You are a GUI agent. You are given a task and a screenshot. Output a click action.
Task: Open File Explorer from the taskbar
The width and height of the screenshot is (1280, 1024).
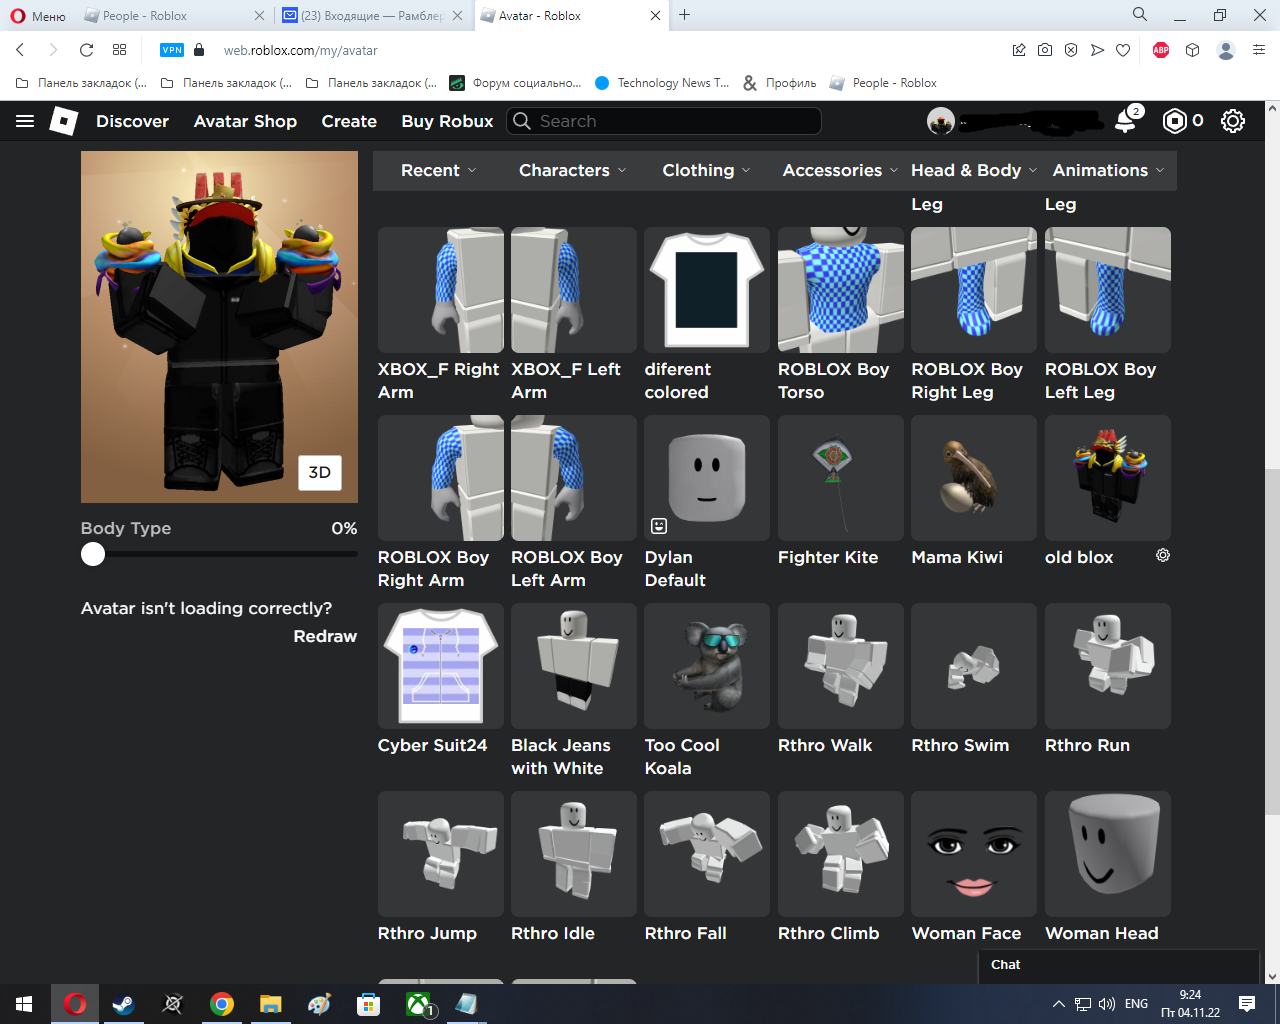pyautogui.click(x=270, y=1004)
